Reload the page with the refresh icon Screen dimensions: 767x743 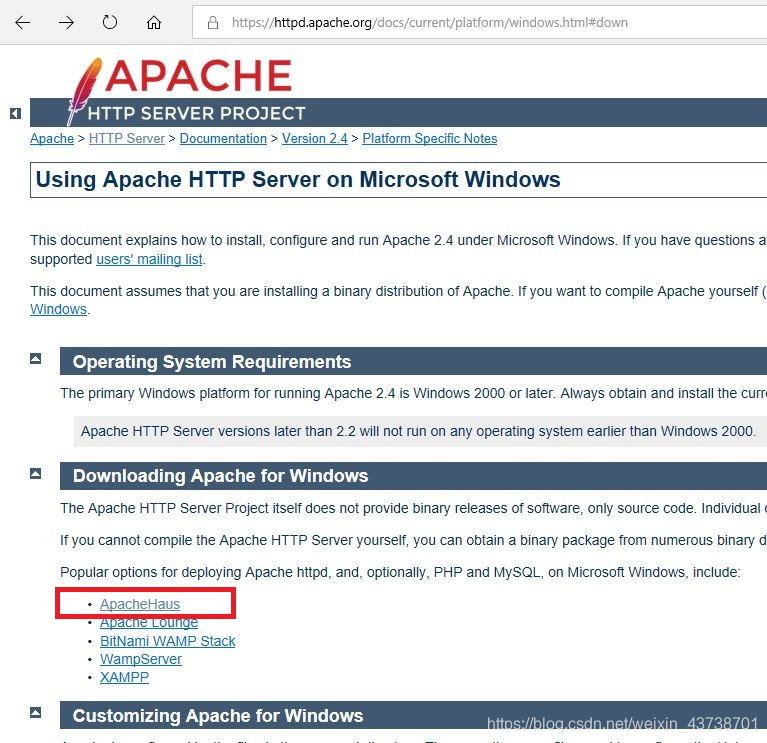click(x=110, y=22)
